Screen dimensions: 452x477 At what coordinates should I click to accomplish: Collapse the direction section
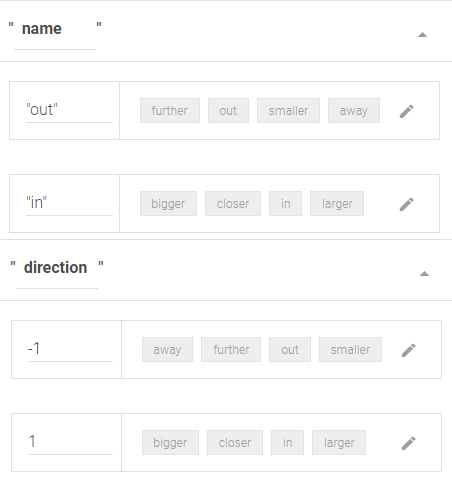[x=424, y=274]
